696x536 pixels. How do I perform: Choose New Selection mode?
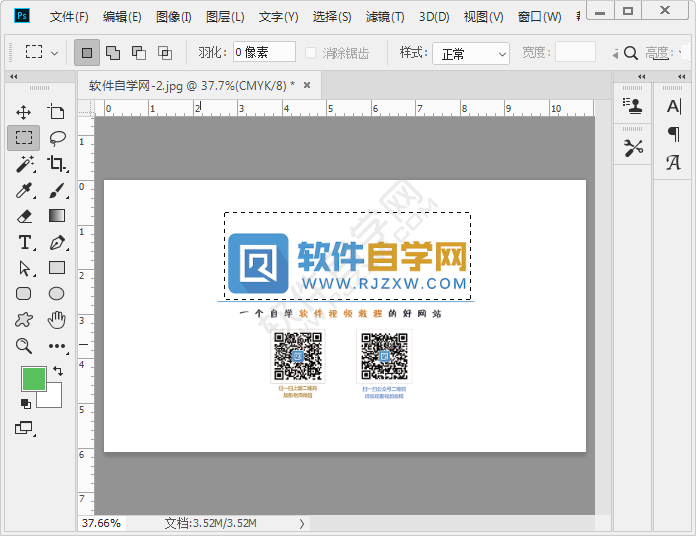point(87,53)
